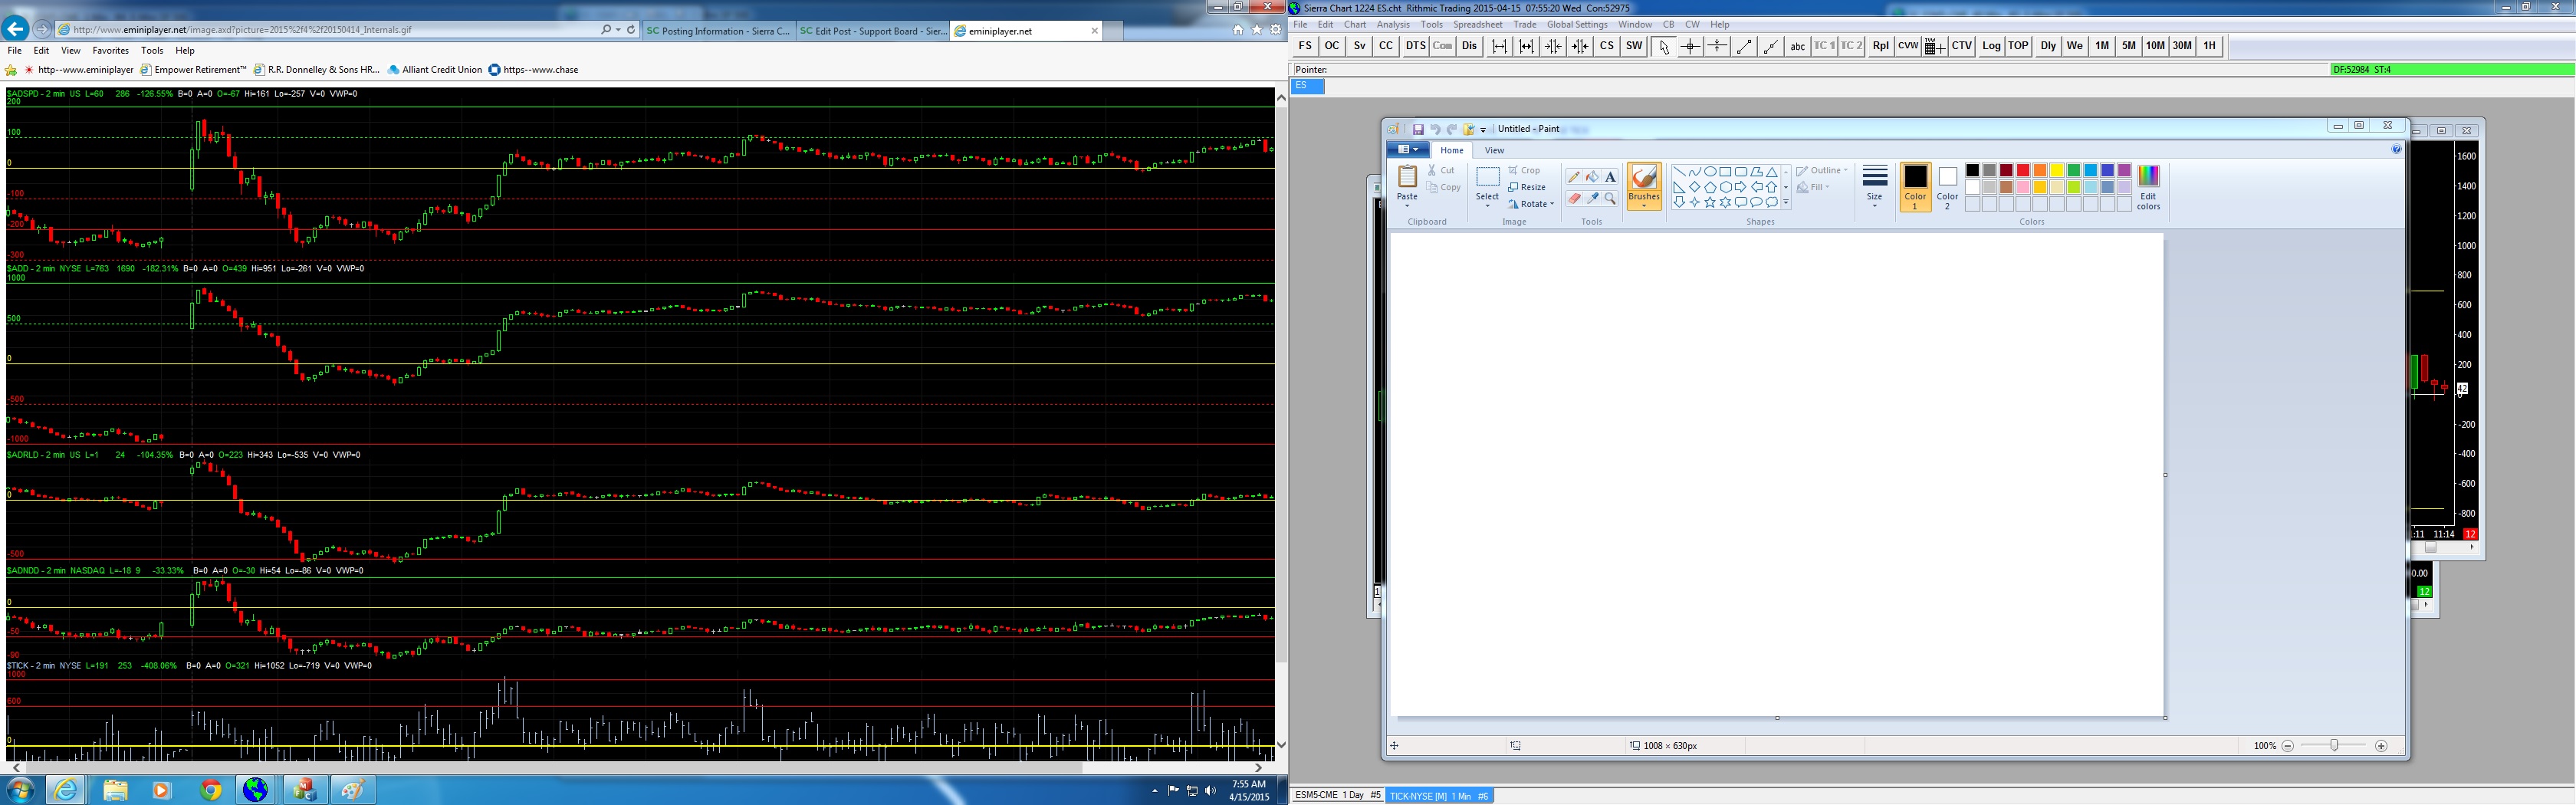The image size is (2576, 805).
Task: Open the Internet Explorer favorites star
Action: (x=1257, y=30)
